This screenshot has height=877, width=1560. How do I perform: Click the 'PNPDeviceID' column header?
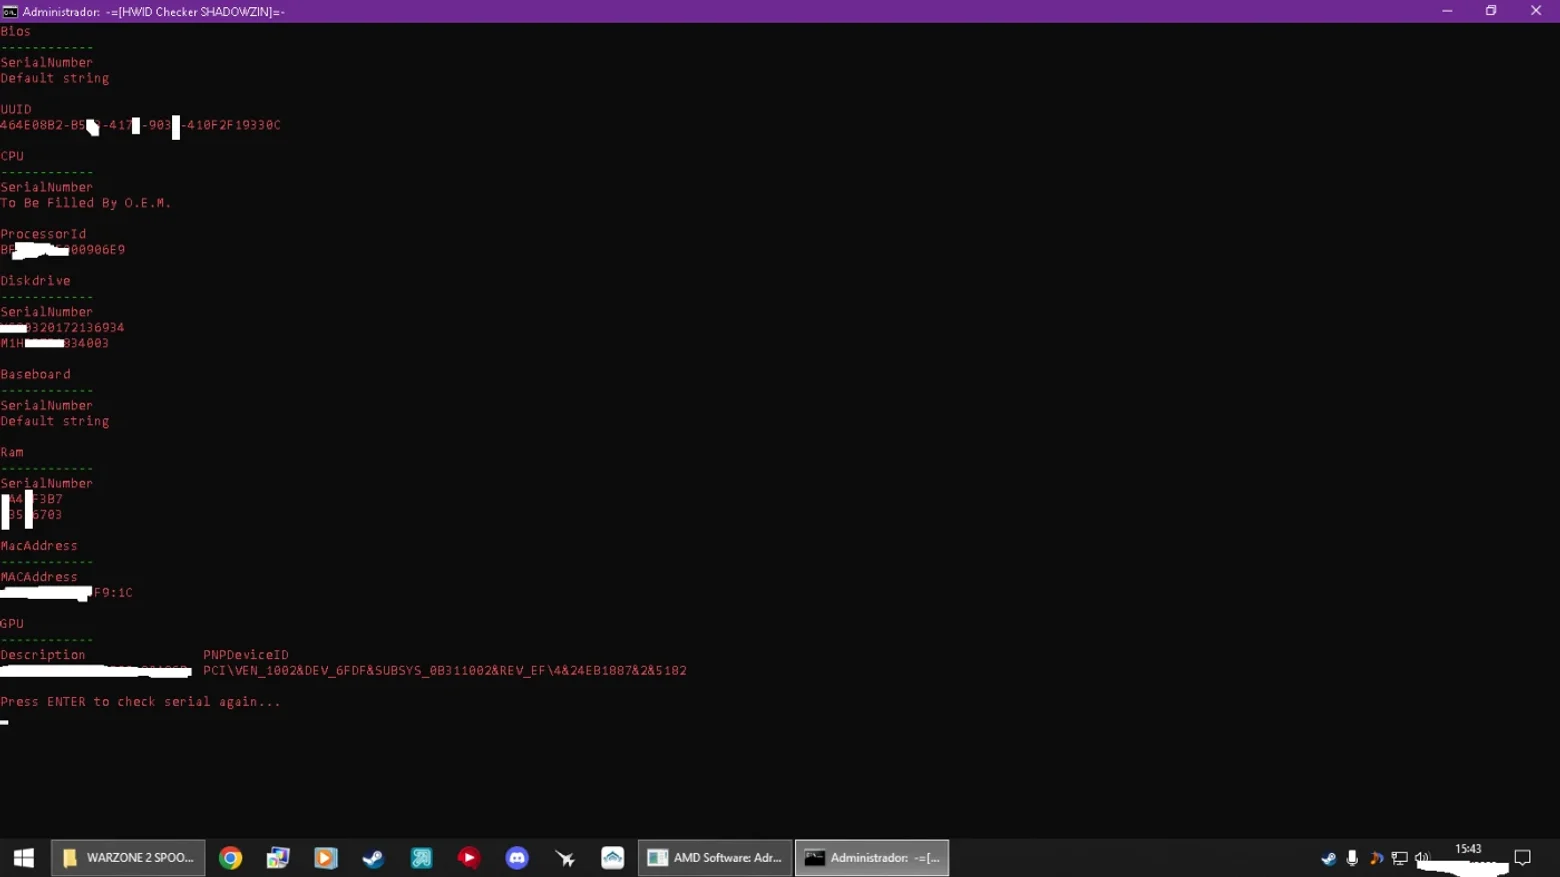click(x=246, y=655)
